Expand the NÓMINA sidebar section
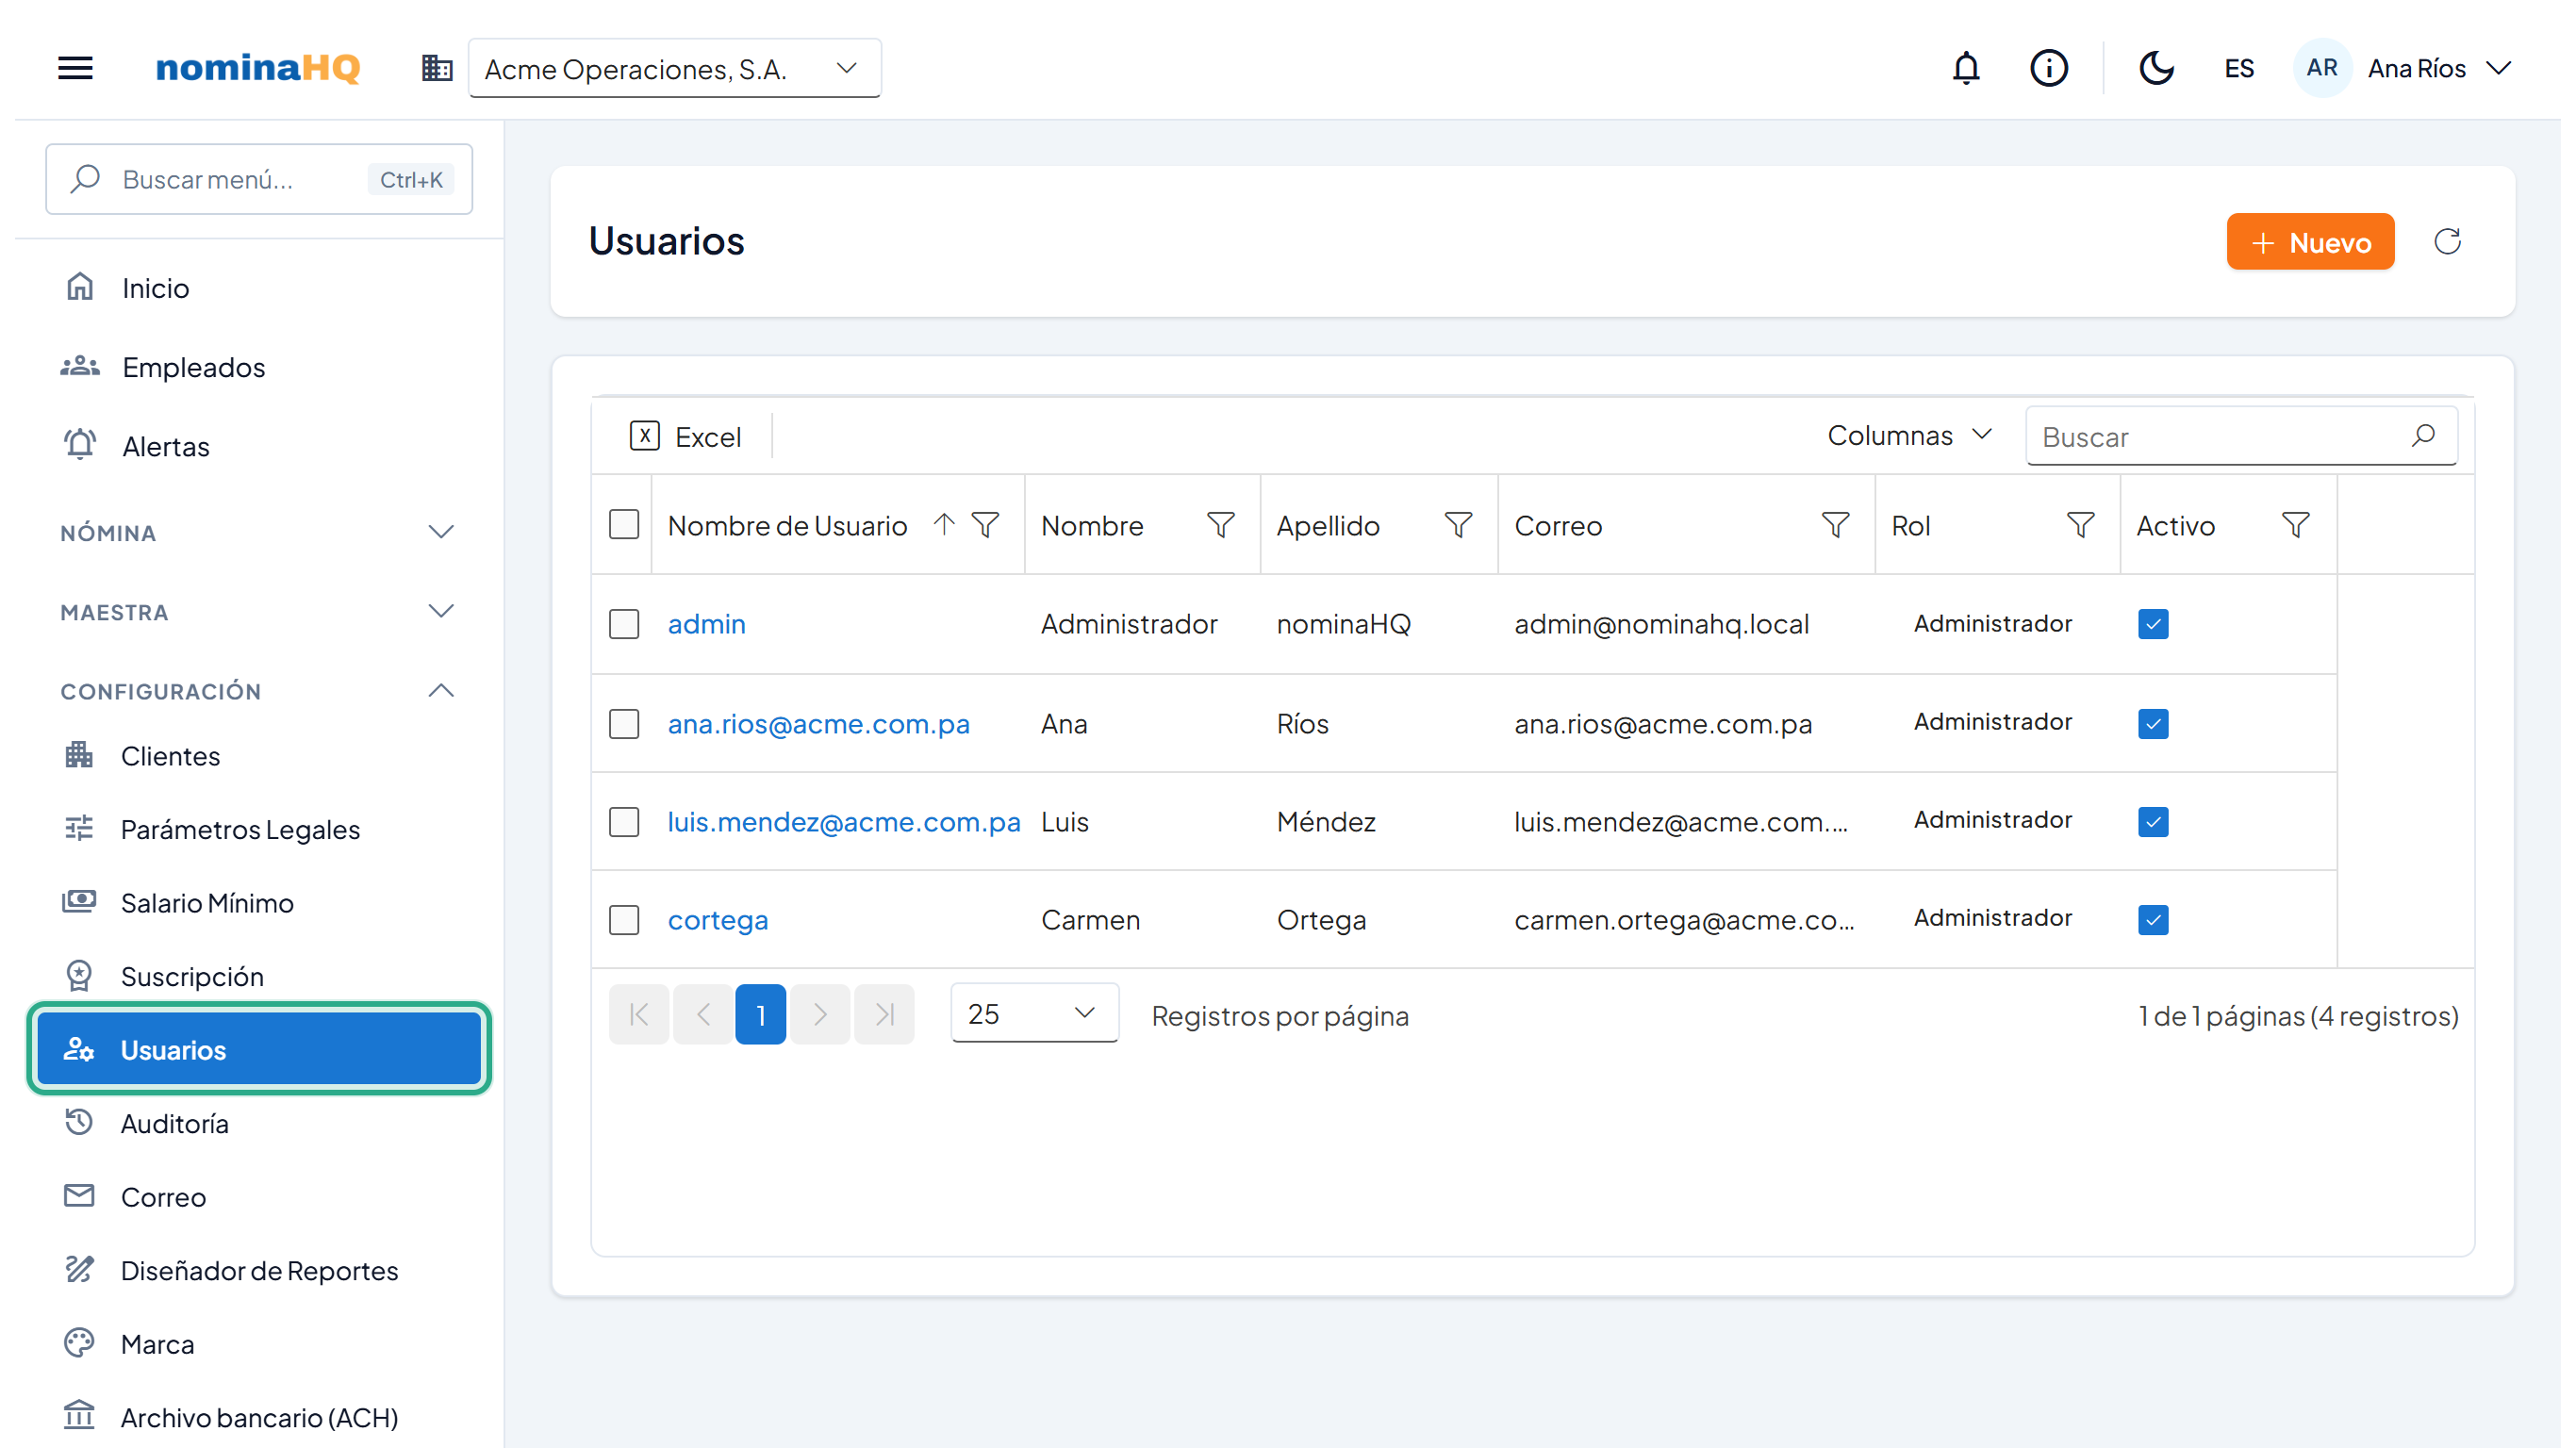 [258, 533]
